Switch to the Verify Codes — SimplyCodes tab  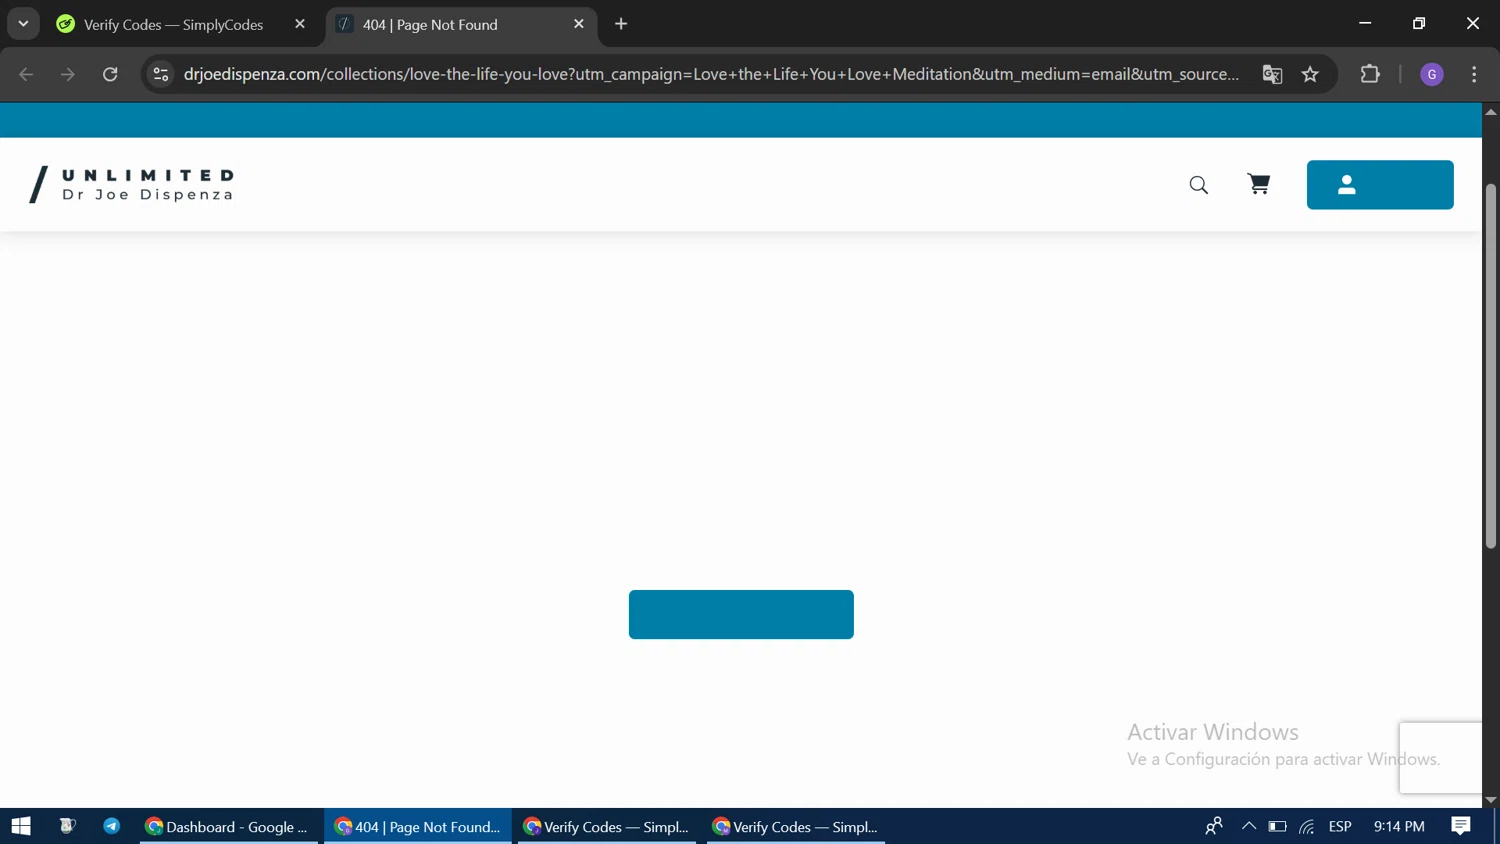coord(173,24)
